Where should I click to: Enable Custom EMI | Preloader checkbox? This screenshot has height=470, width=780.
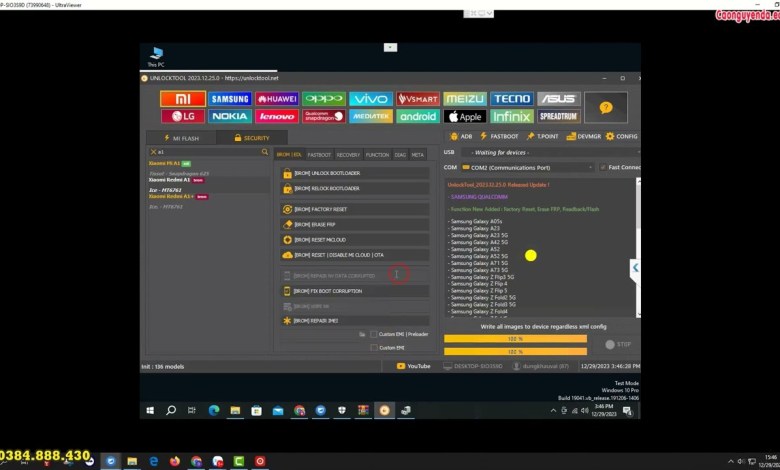pos(374,334)
